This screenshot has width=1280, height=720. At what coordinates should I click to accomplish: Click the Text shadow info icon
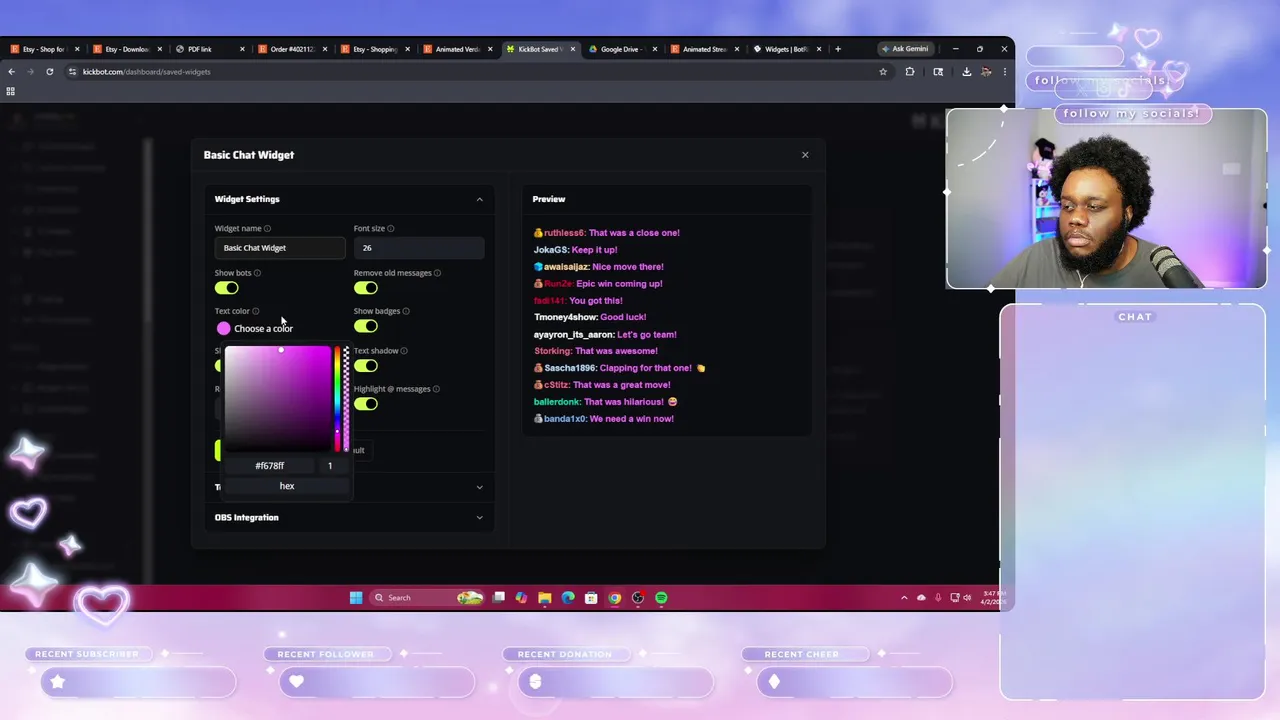pyautogui.click(x=404, y=351)
